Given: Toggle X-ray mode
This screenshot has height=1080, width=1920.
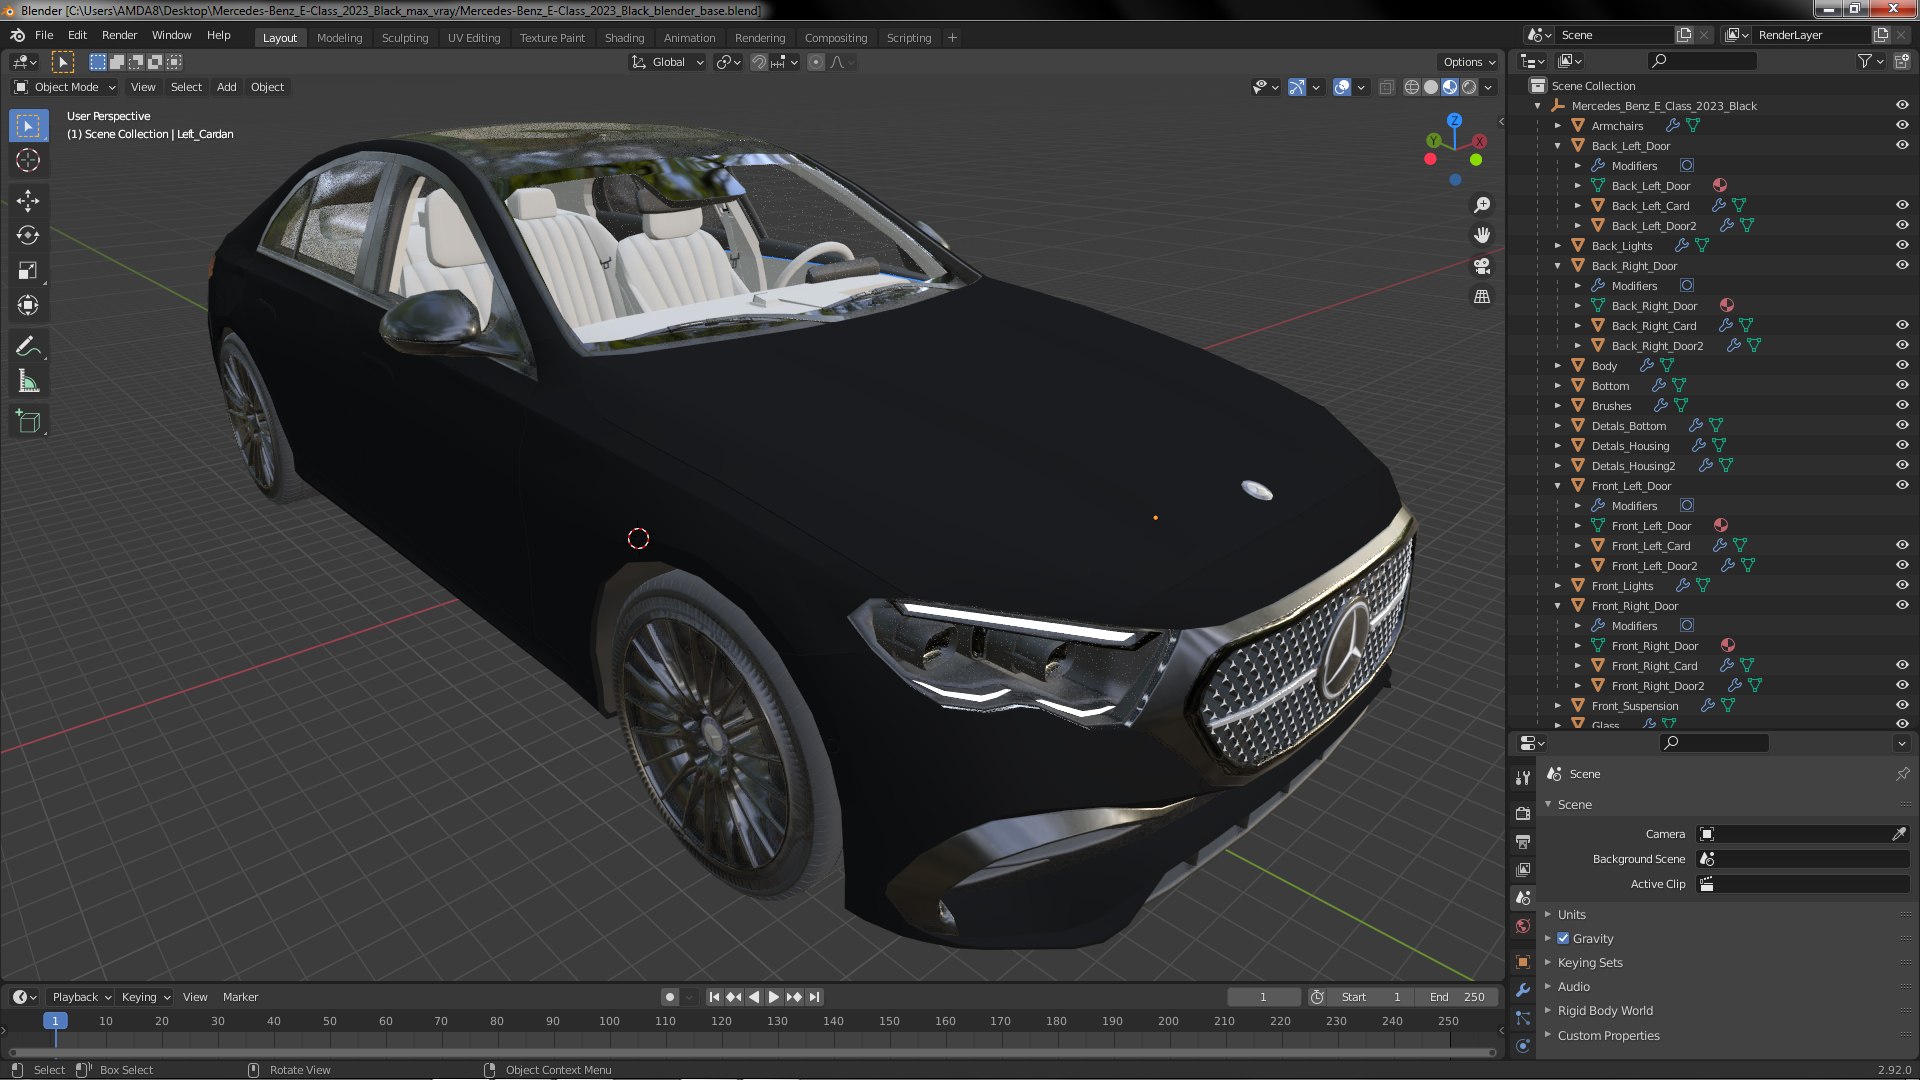Looking at the screenshot, I should [x=1386, y=87].
